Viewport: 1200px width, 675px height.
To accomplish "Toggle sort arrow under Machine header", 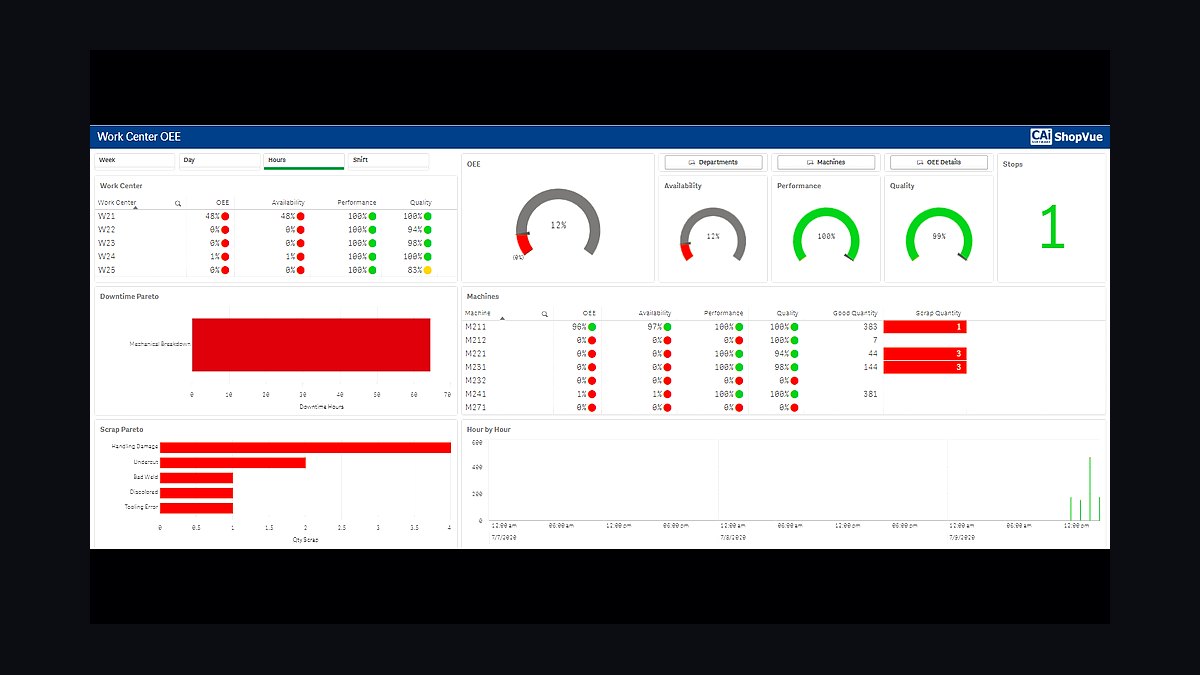I will pos(502,318).
